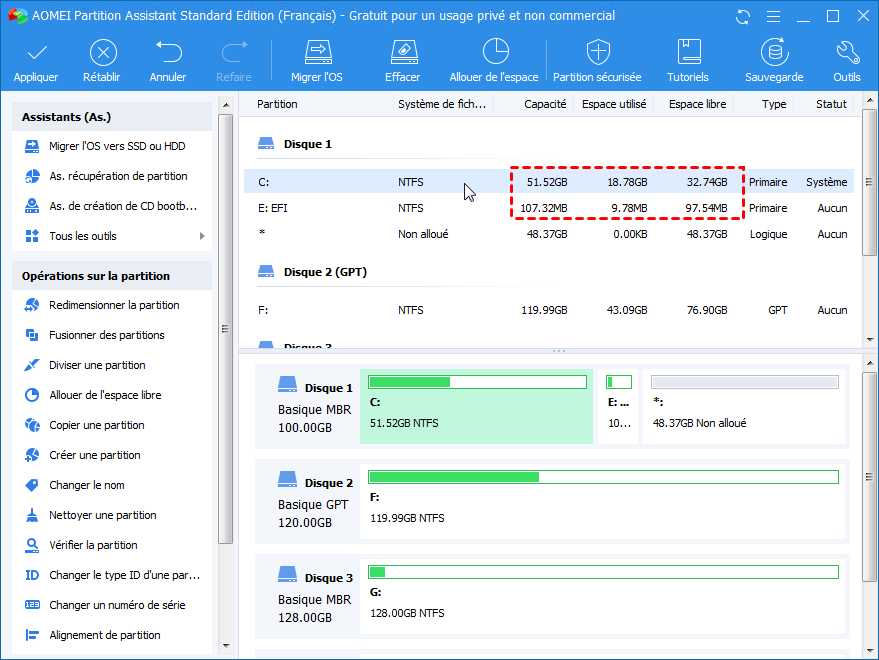Image resolution: width=879 pixels, height=660 pixels.
Task: Open the Tutoriels book icon
Action: 688,53
